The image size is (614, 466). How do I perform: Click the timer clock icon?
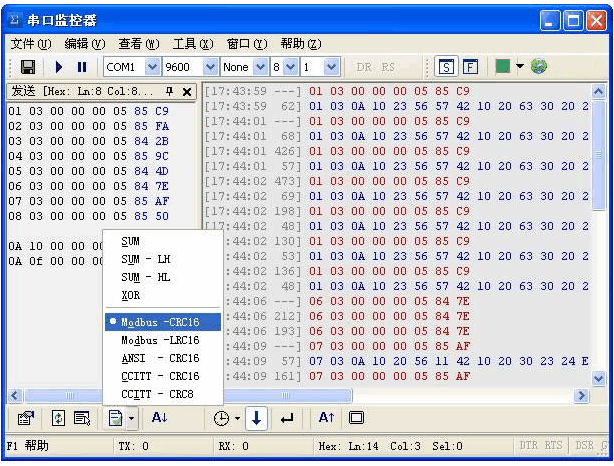[220, 418]
